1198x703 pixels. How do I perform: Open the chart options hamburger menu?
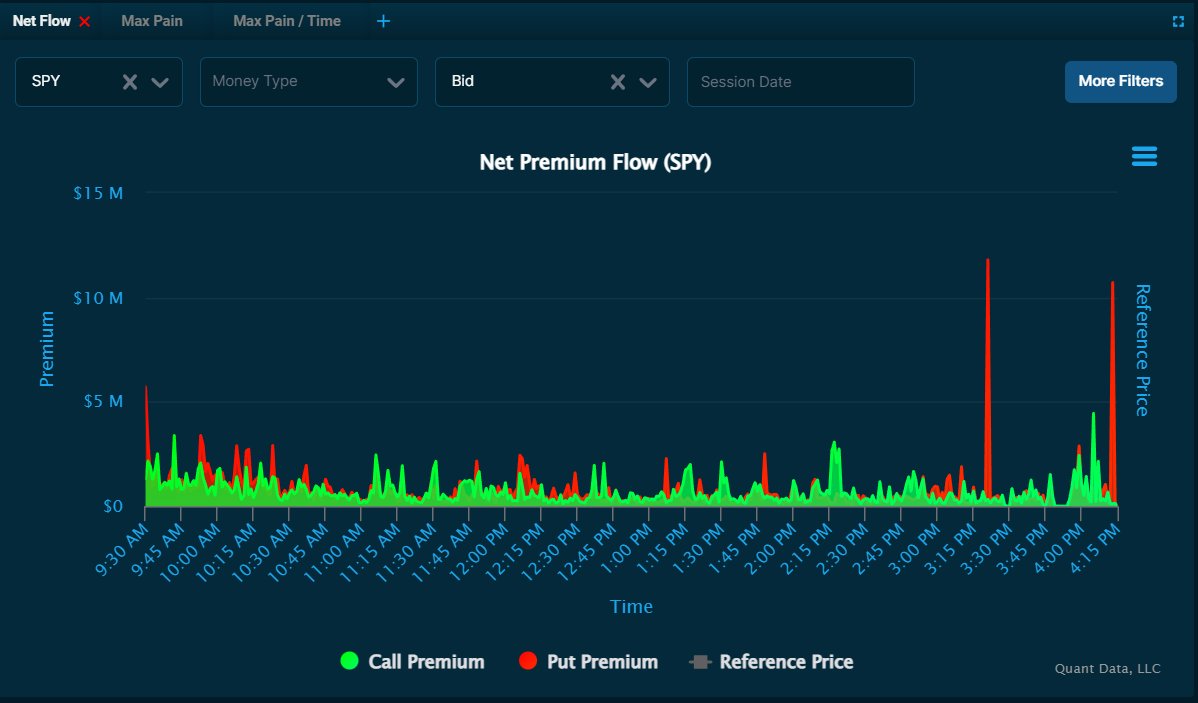point(1143,156)
